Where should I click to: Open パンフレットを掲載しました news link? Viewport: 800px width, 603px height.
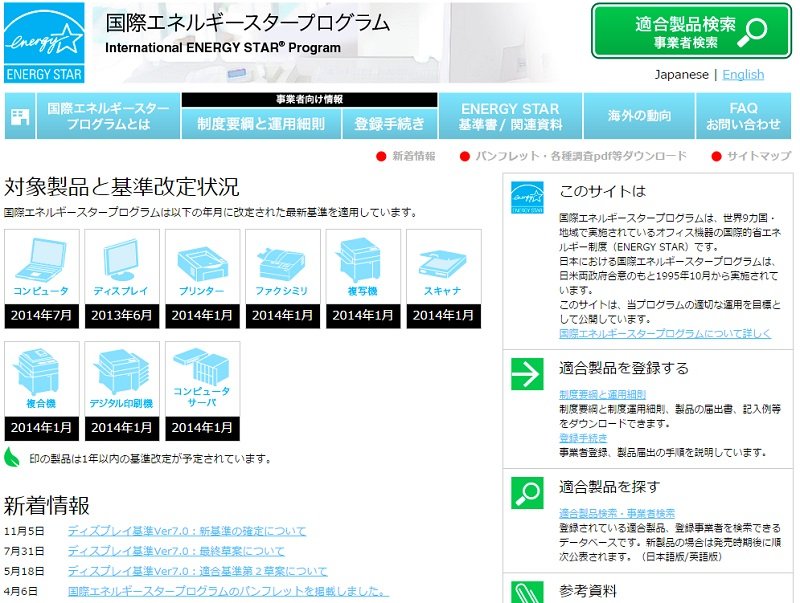[x=228, y=591]
